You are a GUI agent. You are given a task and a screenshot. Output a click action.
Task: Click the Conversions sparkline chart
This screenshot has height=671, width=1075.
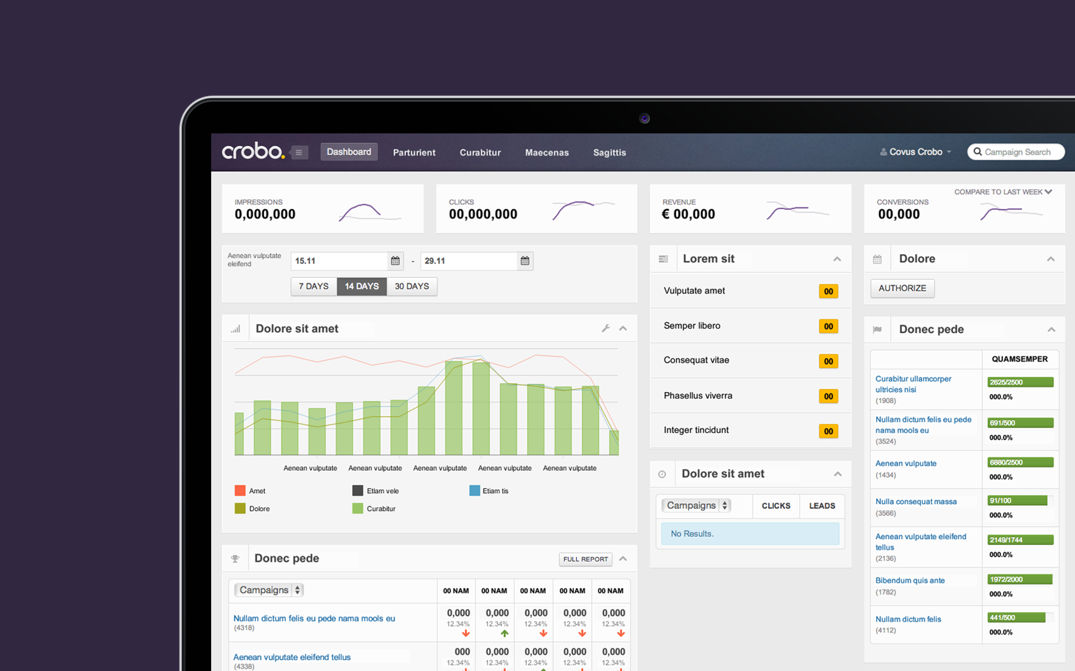pos(1012,212)
